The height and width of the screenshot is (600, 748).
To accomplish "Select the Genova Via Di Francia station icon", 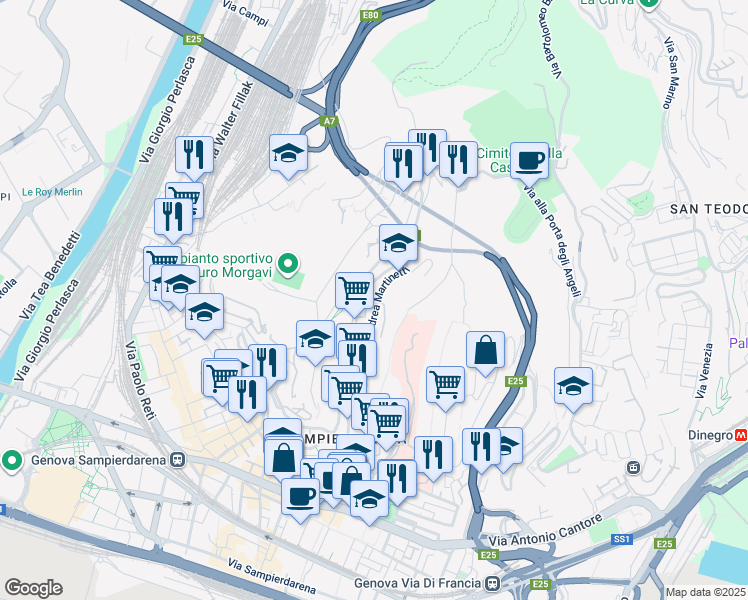I will 491,583.
